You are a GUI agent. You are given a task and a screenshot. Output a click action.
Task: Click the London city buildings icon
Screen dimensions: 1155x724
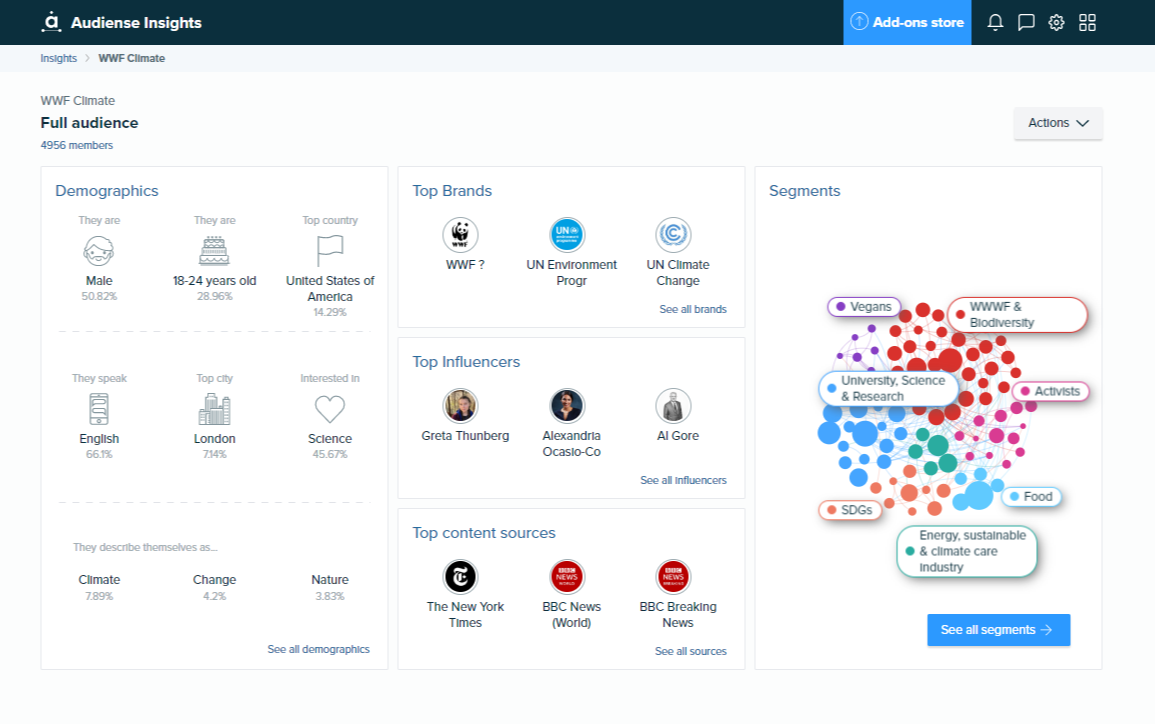coord(214,409)
